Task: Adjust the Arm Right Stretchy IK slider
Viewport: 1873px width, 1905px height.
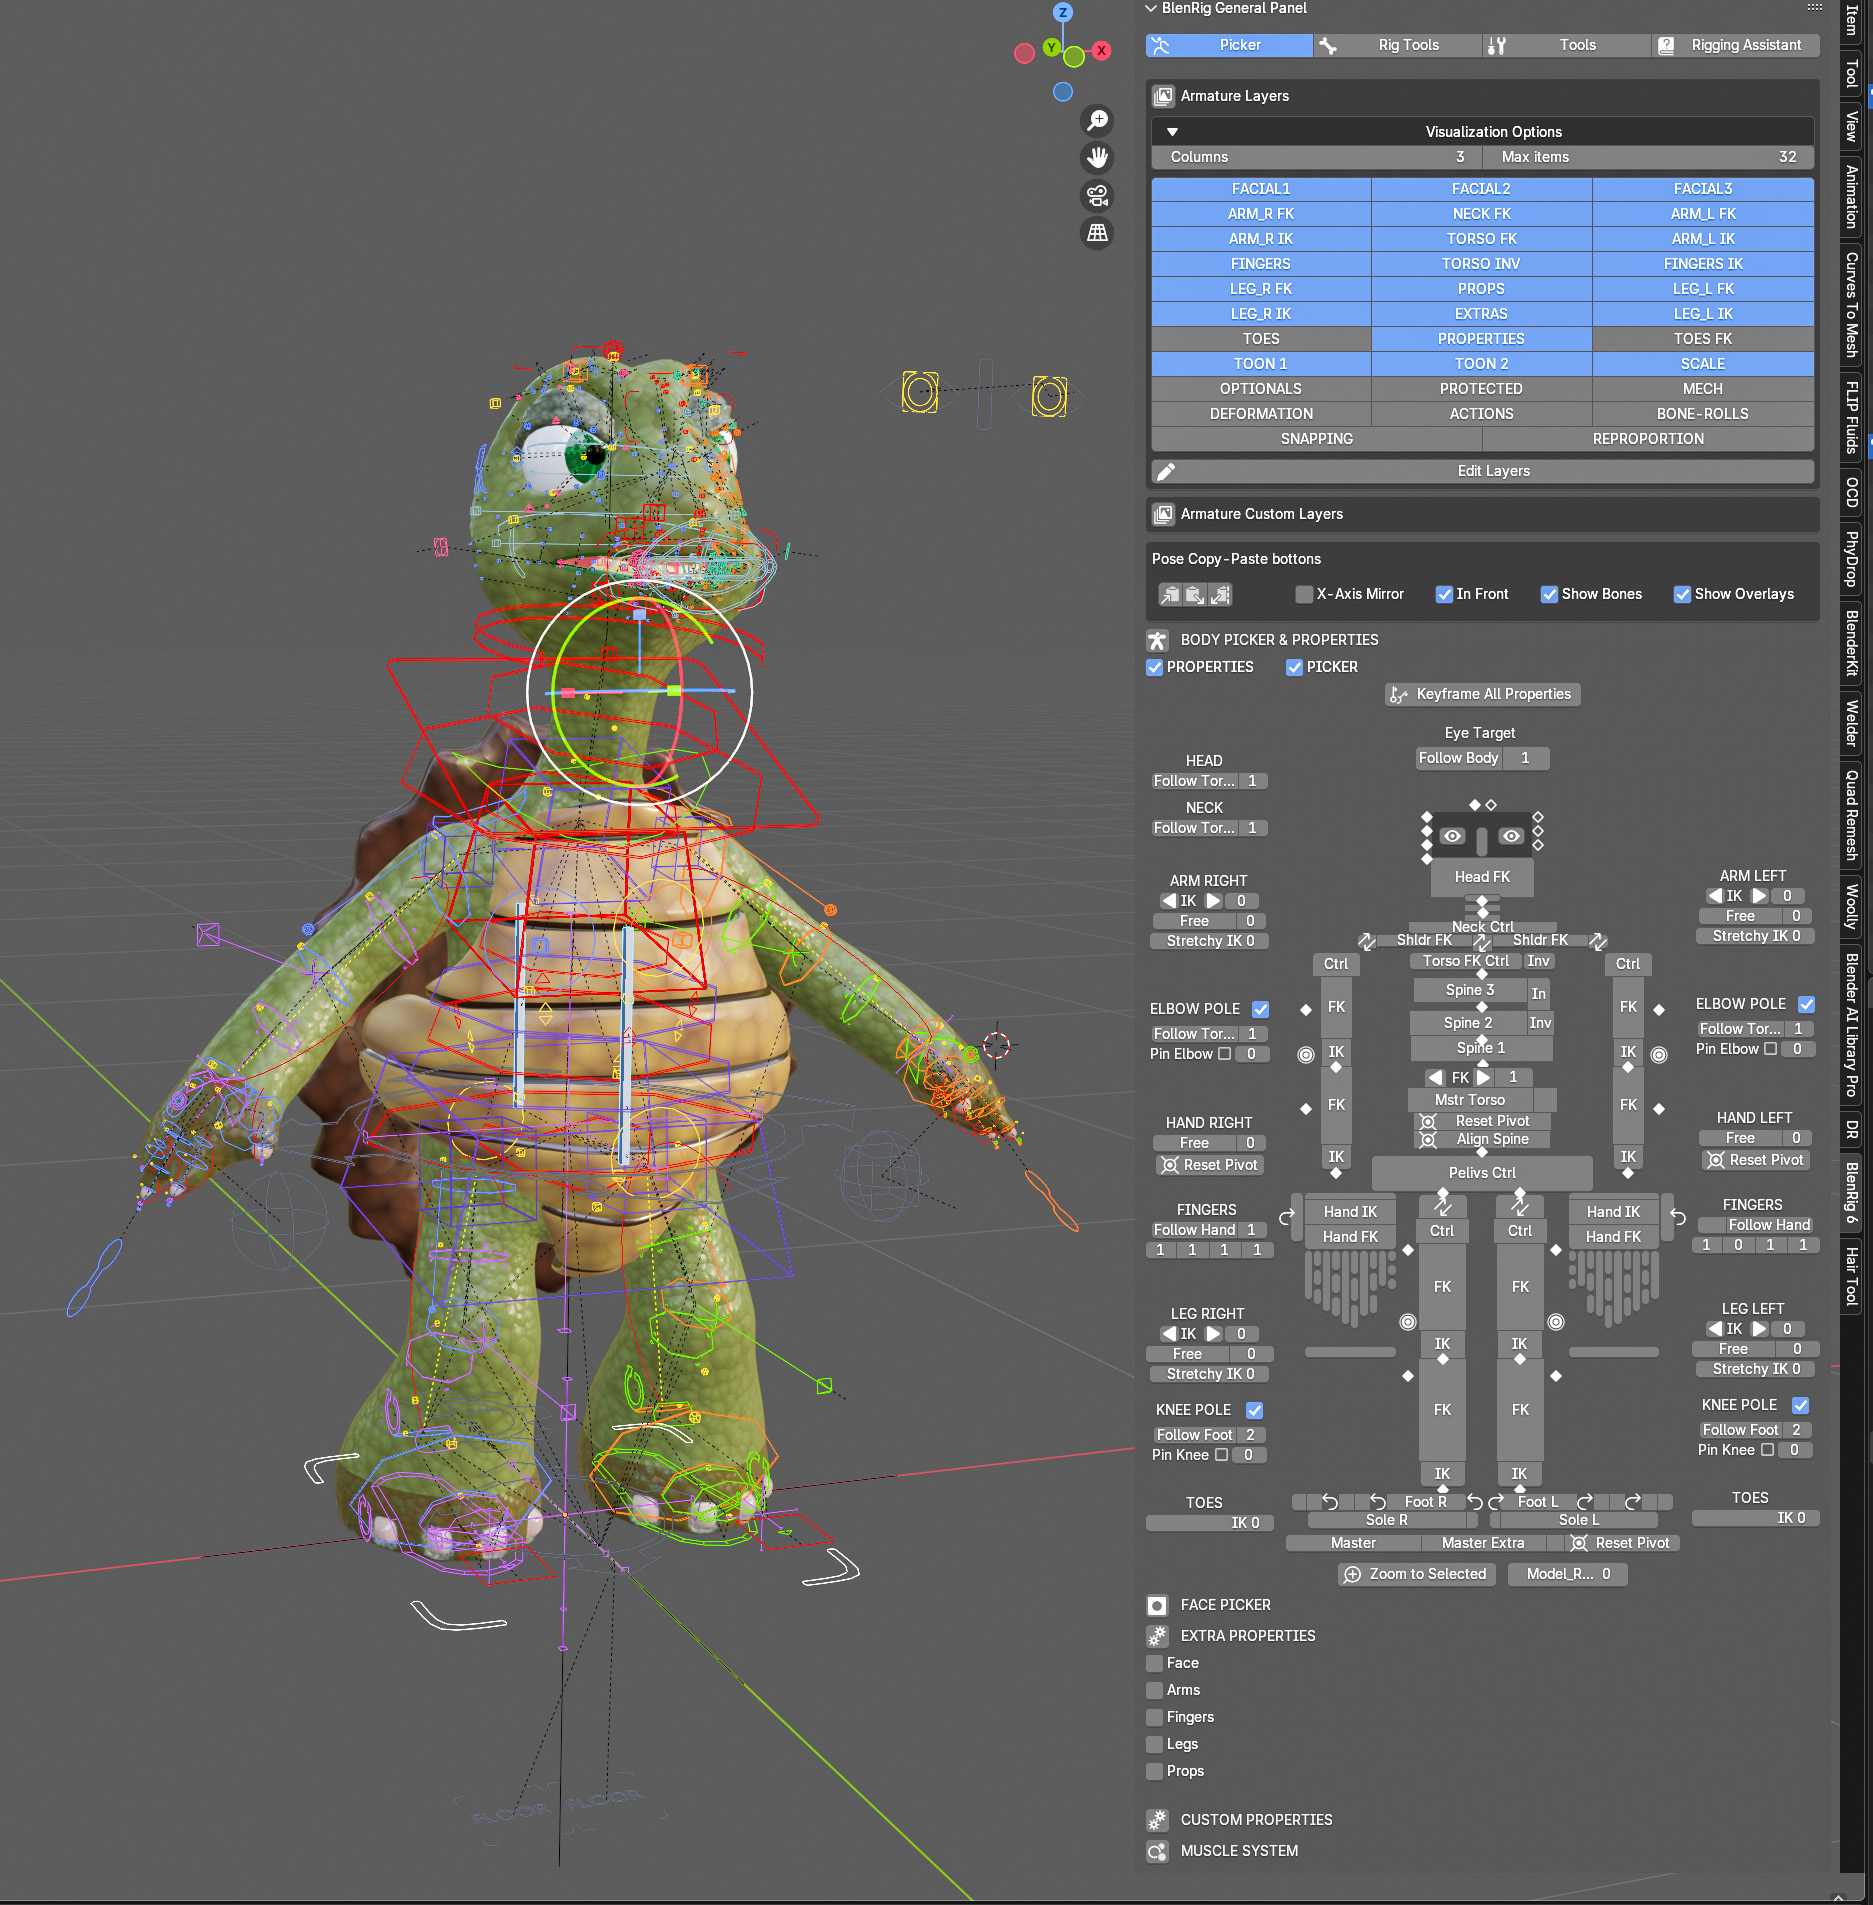Action: click(1211, 941)
